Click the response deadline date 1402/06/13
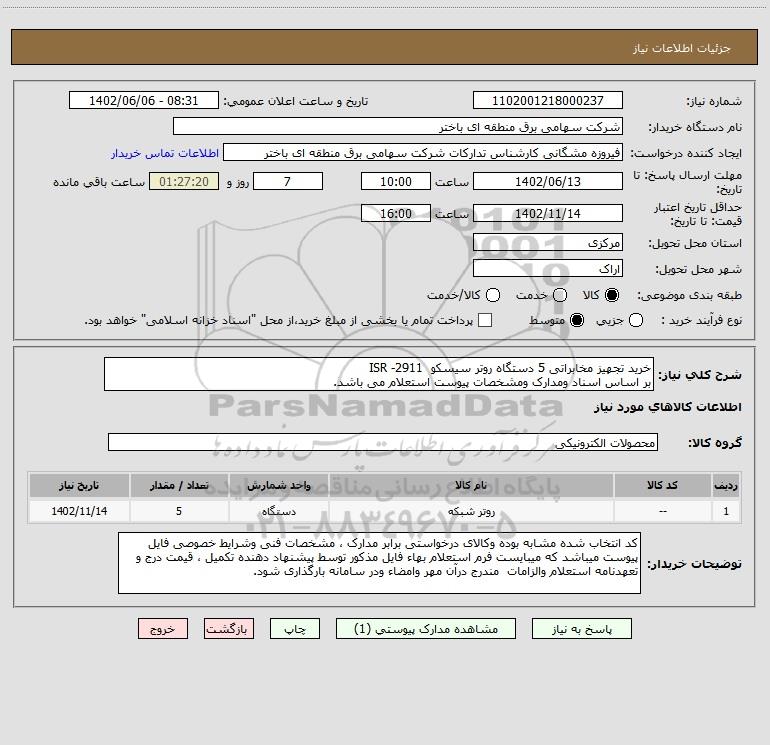 point(548,181)
